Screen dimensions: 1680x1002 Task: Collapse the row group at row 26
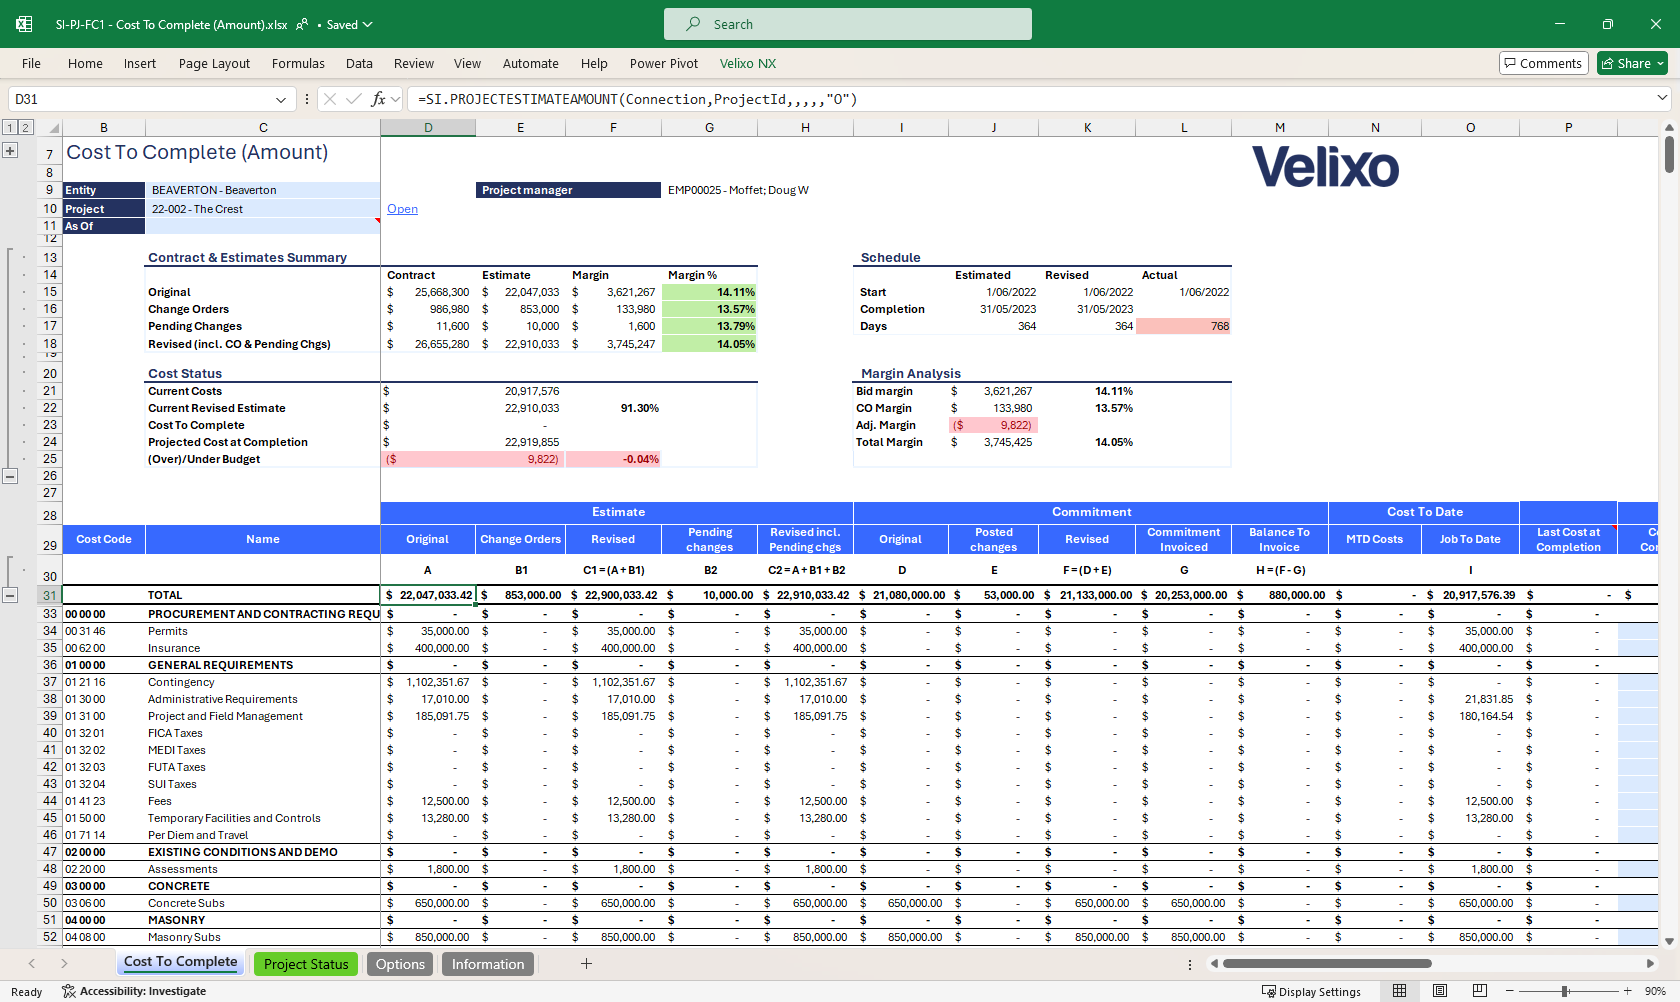10,476
